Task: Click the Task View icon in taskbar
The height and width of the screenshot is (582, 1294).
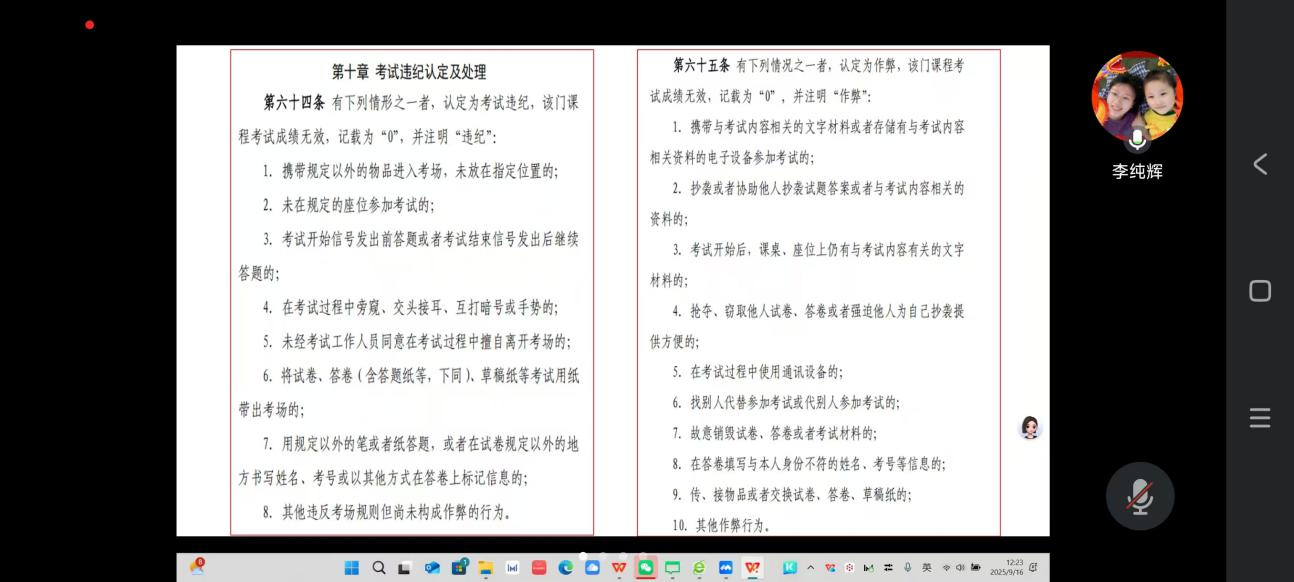Action: tap(405, 568)
